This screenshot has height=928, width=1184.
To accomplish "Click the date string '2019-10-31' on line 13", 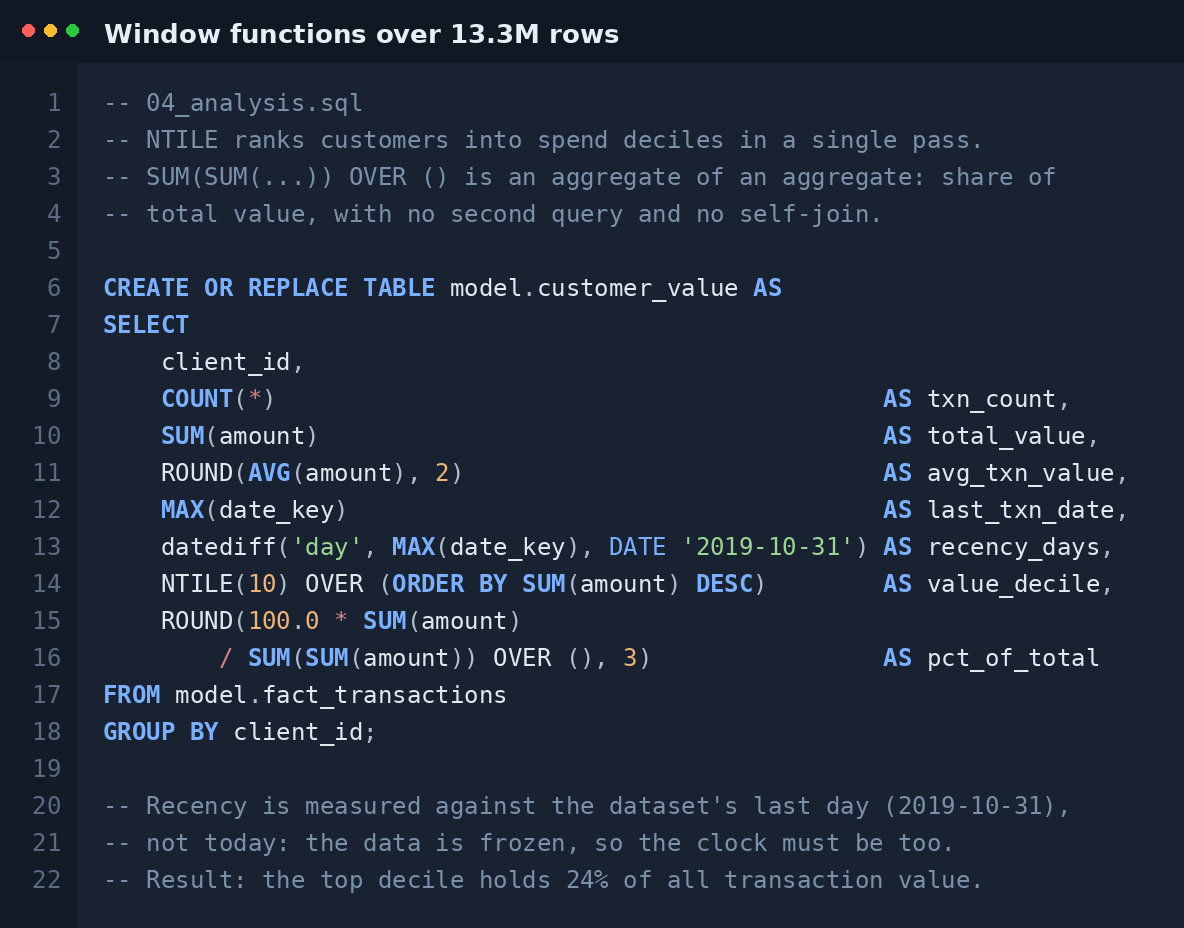I will click(x=767, y=547).
